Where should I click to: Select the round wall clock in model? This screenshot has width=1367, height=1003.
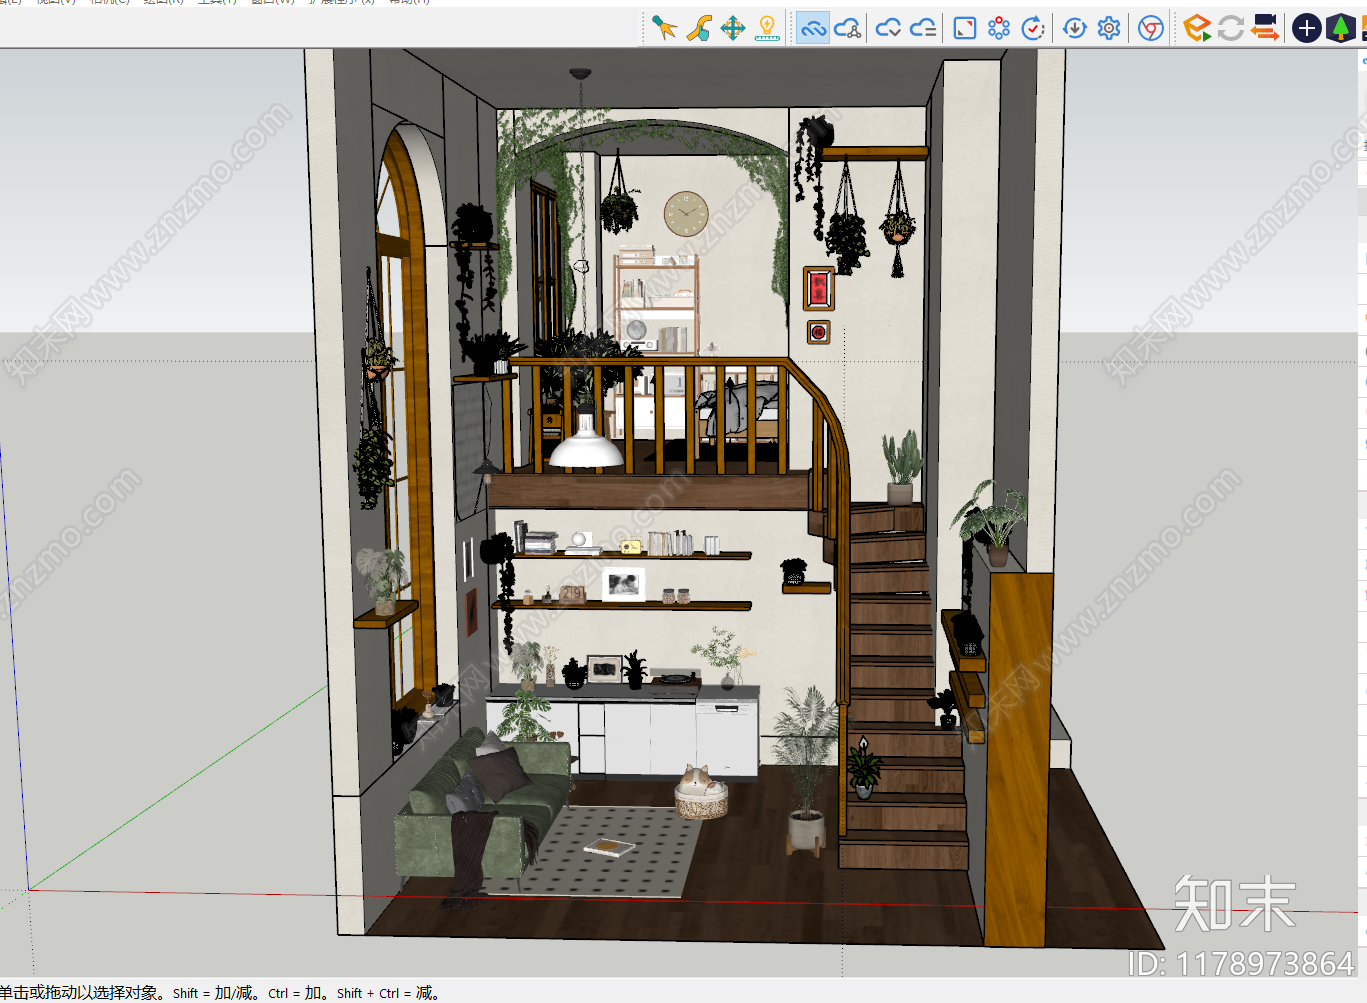coord(686,214)
